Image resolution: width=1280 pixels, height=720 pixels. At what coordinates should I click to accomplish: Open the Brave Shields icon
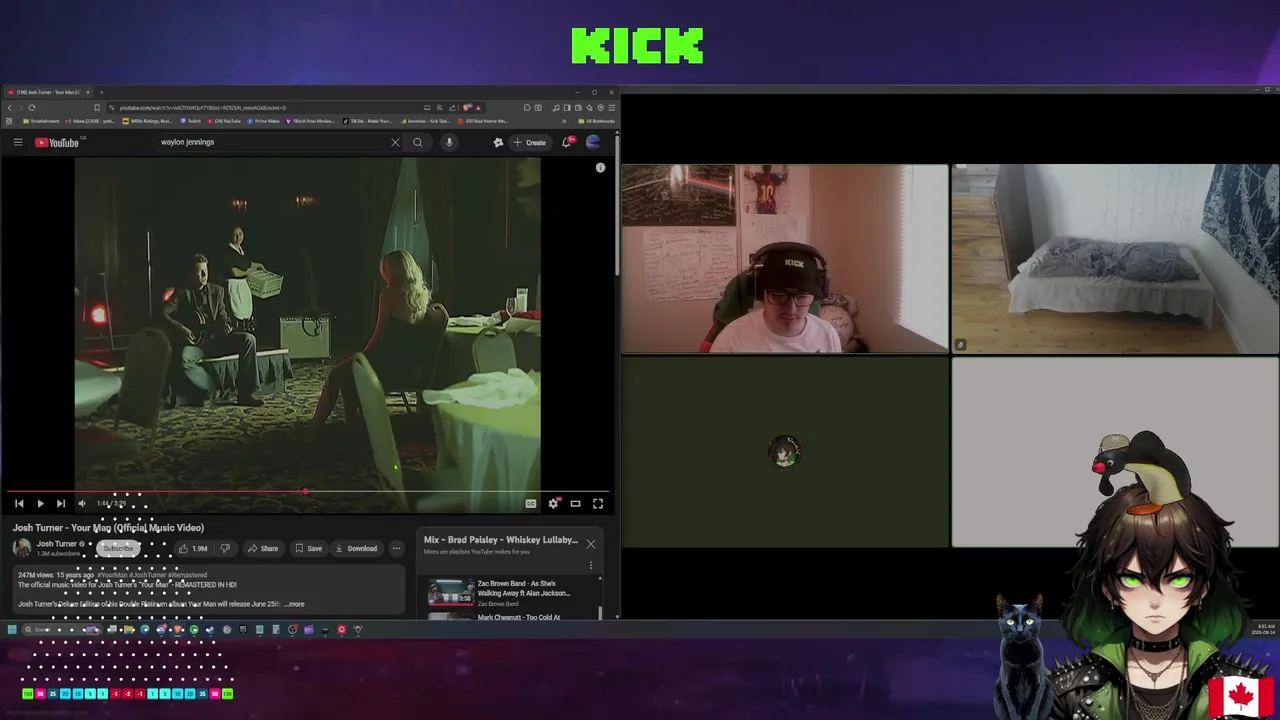[466, 107]
